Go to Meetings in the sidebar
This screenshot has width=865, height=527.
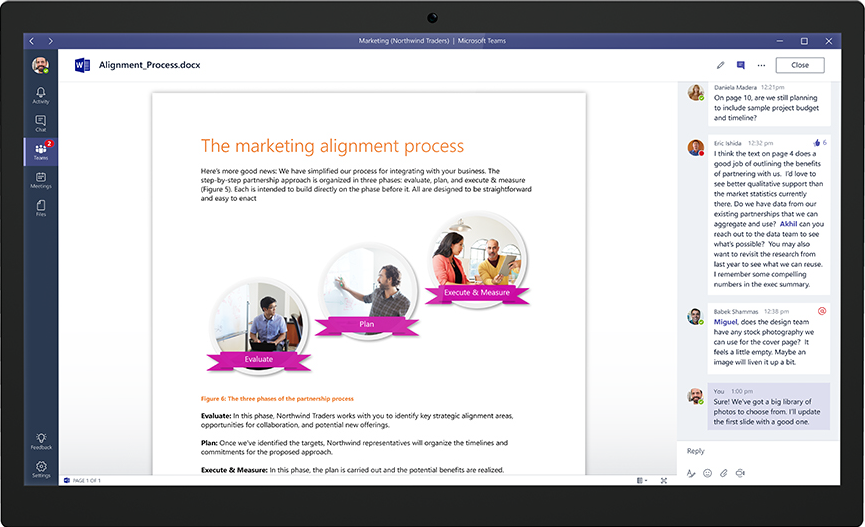(x=40, y=180)
